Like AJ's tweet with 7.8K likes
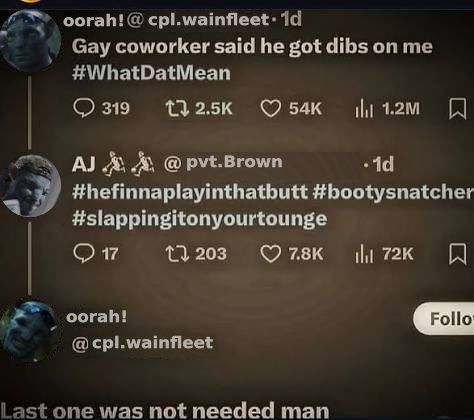474x420 pixels. [291, 254]
